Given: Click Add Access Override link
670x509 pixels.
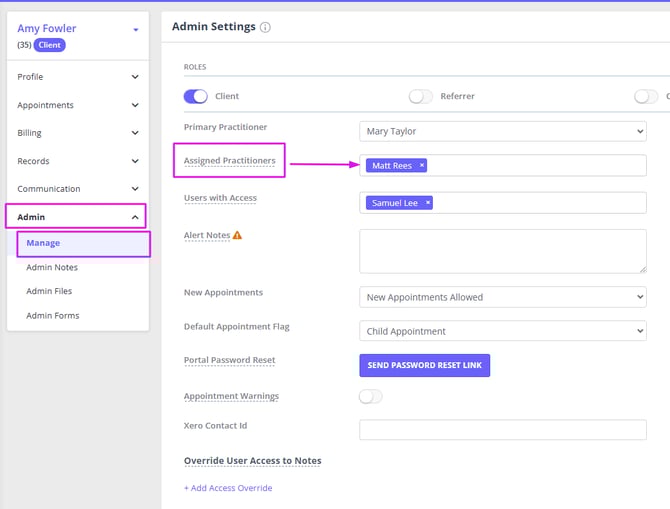Looking at the screenshot, I should click(228, 488).
